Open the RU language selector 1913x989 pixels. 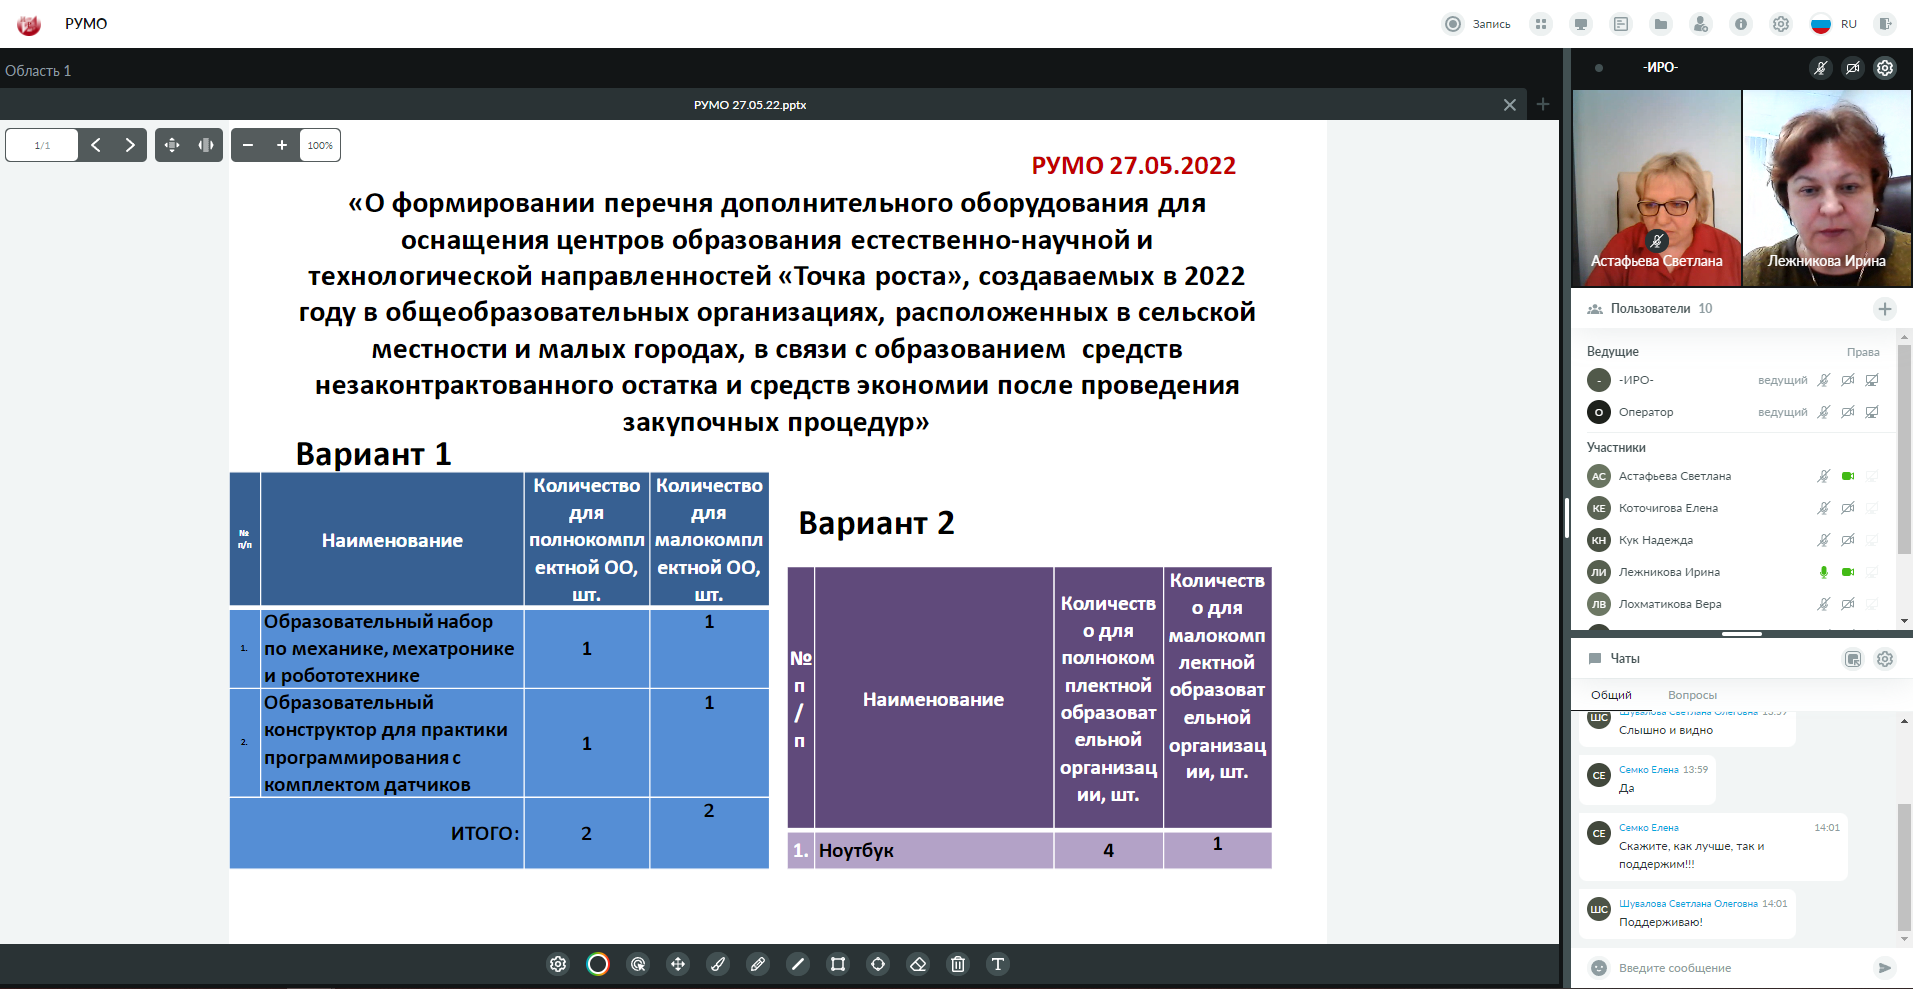tap(1834, 24)
